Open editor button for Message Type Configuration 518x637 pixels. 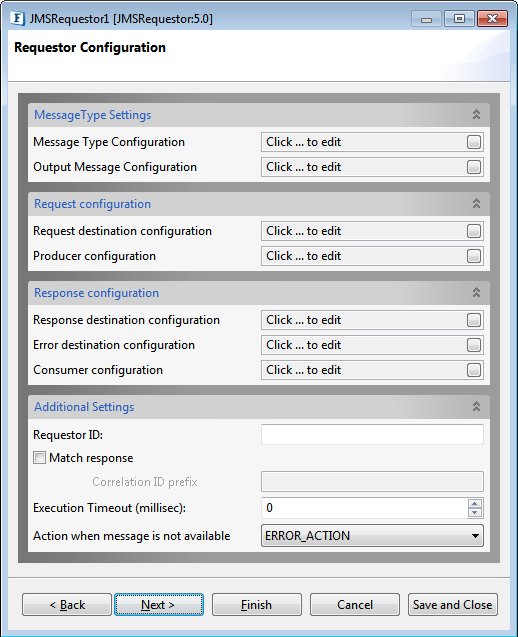point(474,142)
